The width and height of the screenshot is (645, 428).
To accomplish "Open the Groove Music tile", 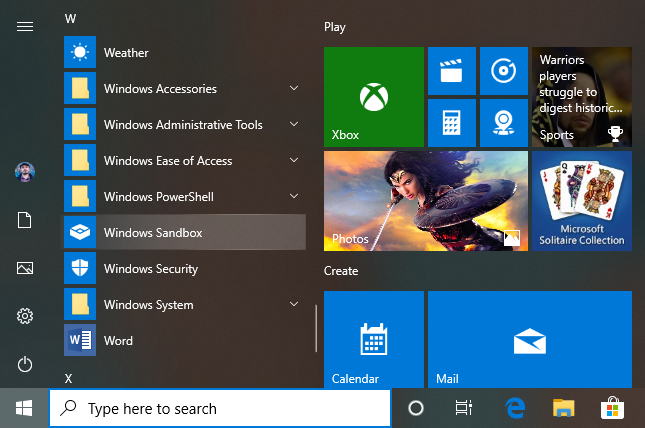I will click(x=503, y=70).
